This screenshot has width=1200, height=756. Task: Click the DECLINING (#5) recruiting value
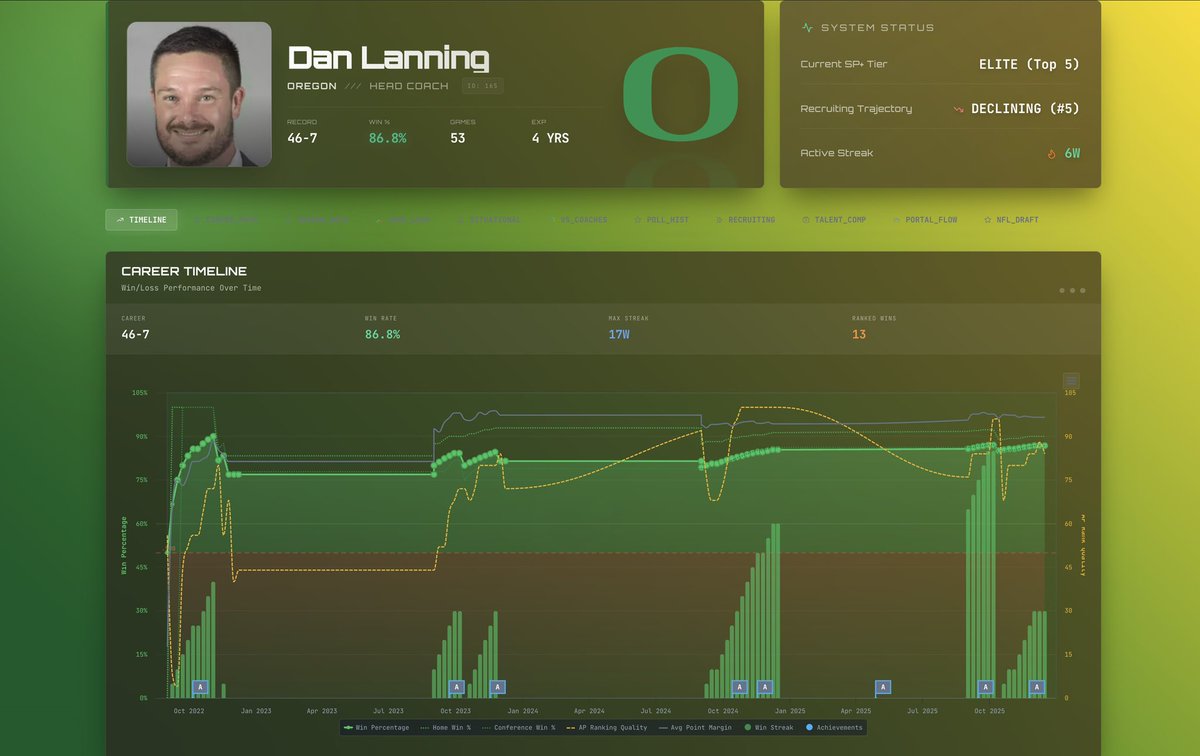tap(1025, 109)
